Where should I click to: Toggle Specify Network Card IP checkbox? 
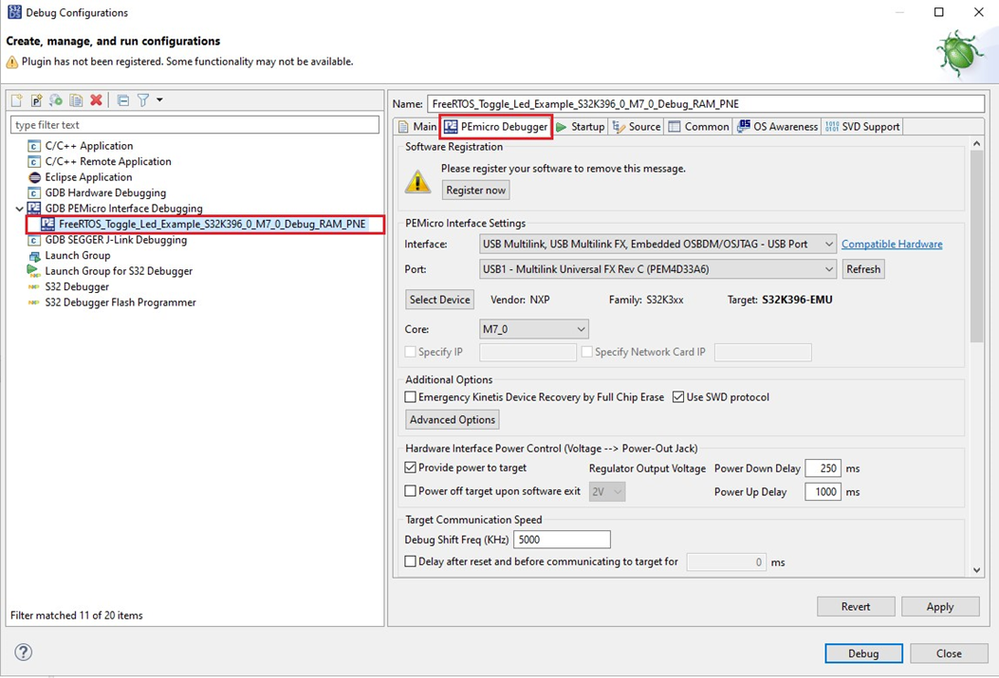point(587,352)
